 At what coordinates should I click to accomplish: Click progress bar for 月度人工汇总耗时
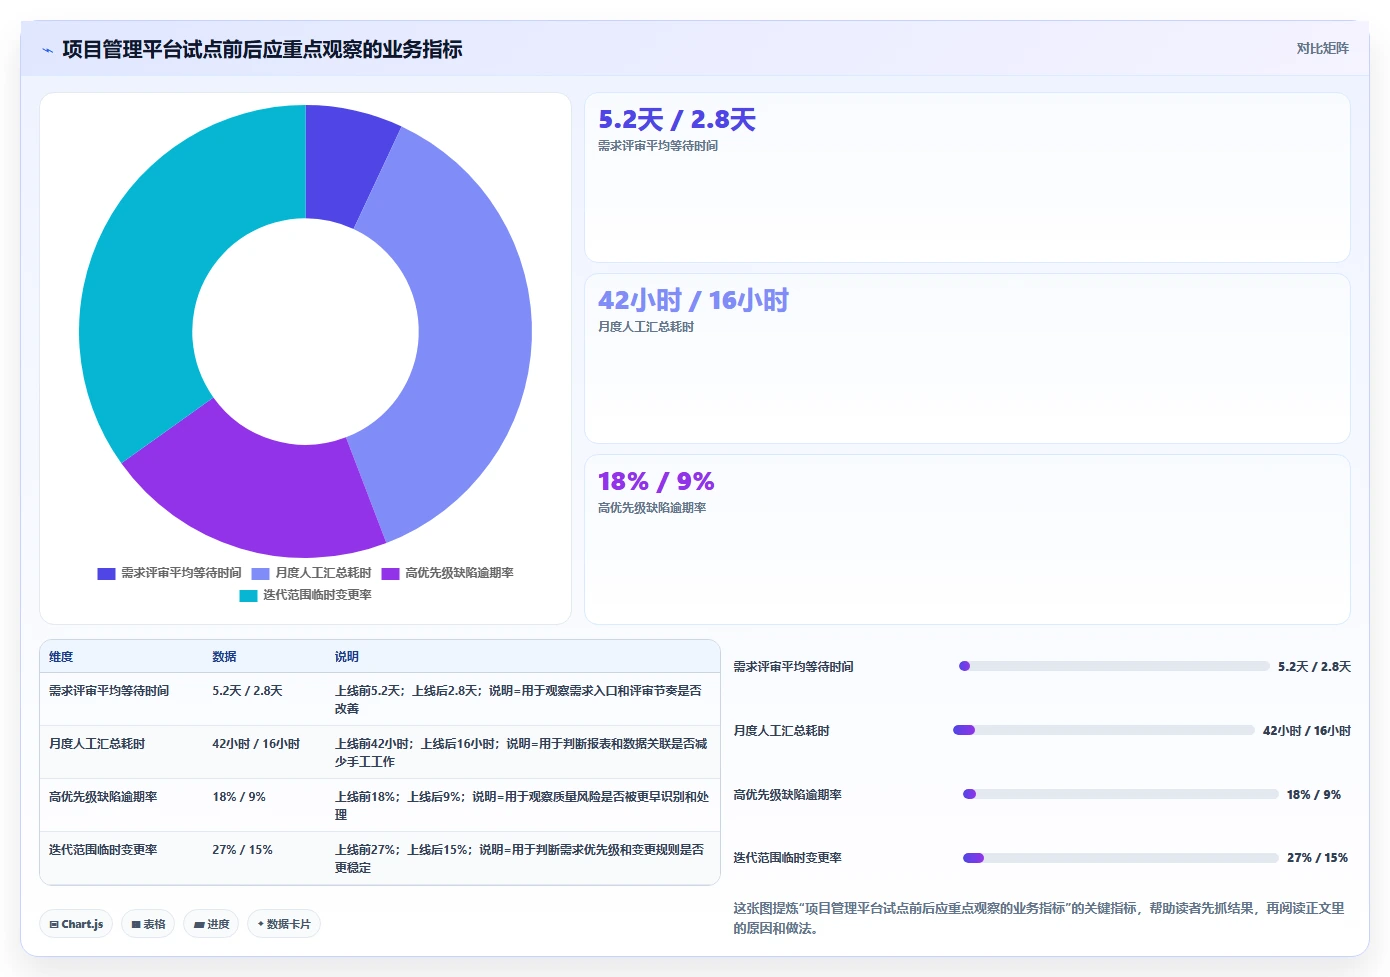click(x=1104, y=730)
